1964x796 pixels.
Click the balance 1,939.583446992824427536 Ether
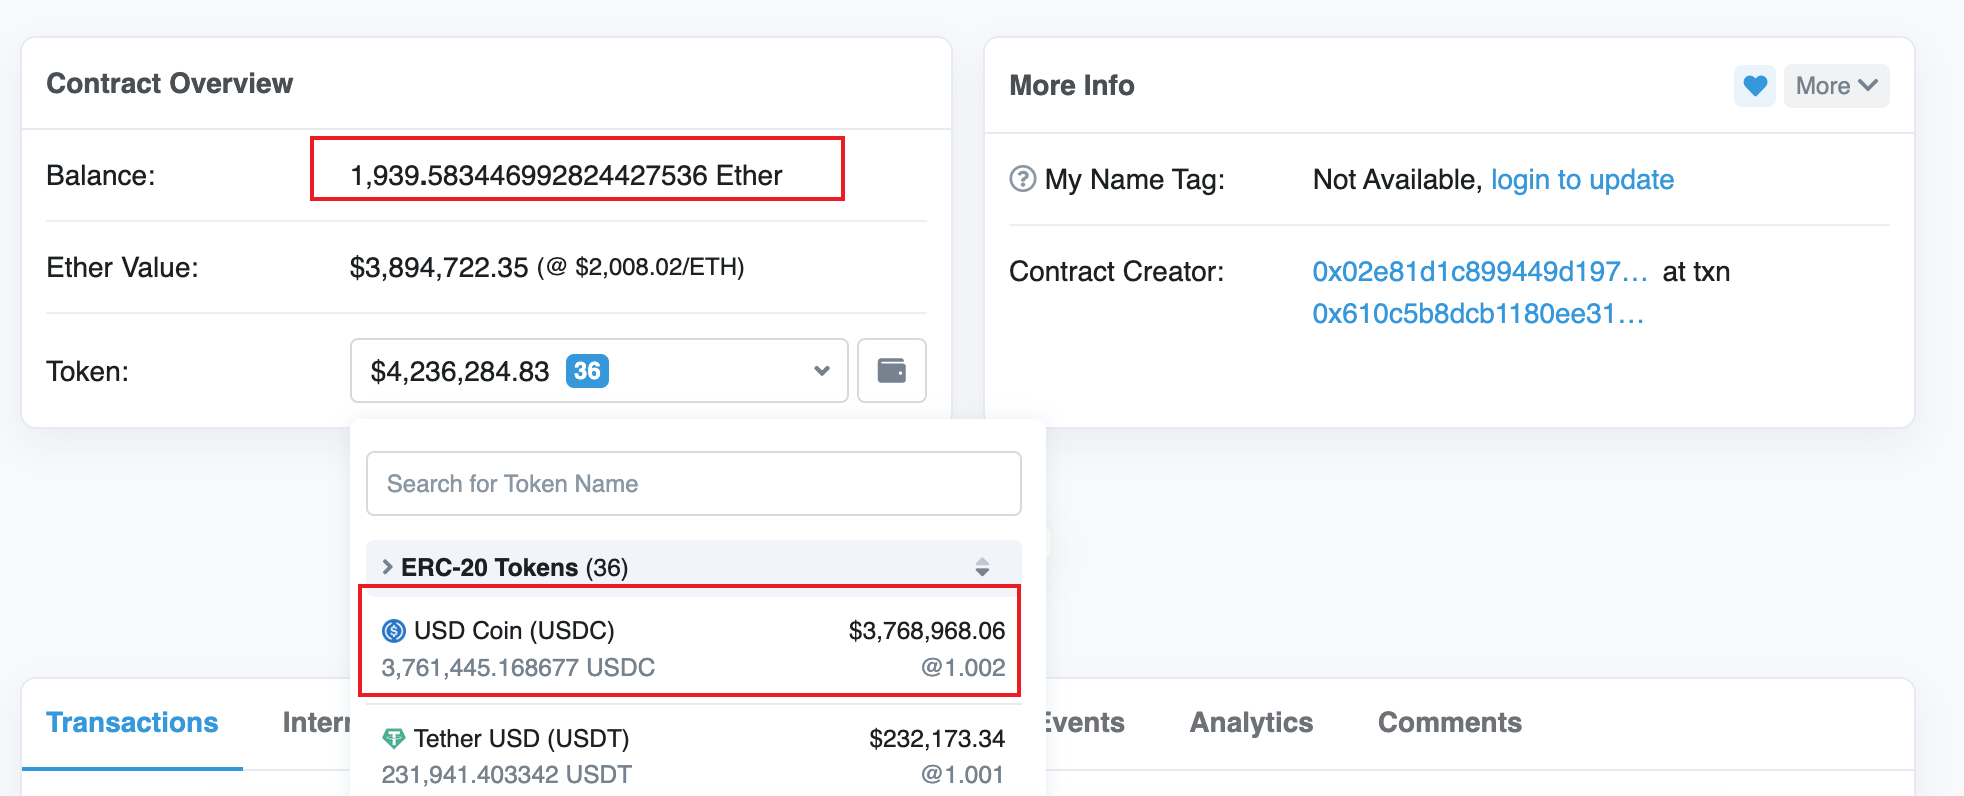coord(566,176)
